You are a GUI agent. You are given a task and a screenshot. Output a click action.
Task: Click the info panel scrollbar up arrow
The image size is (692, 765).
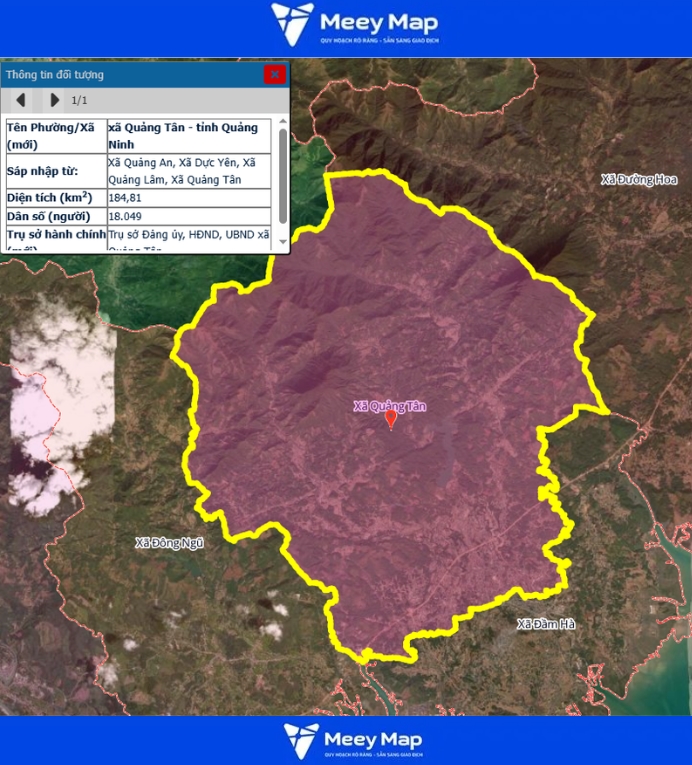click(x=283, y=122)
